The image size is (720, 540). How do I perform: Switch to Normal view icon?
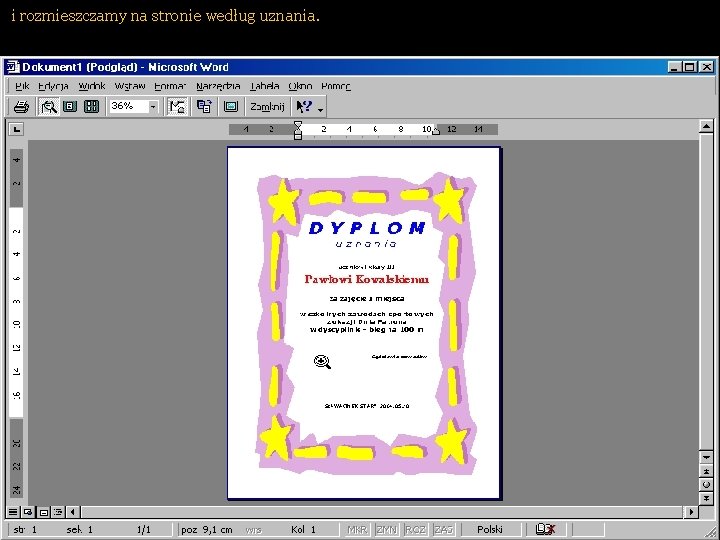13,512
